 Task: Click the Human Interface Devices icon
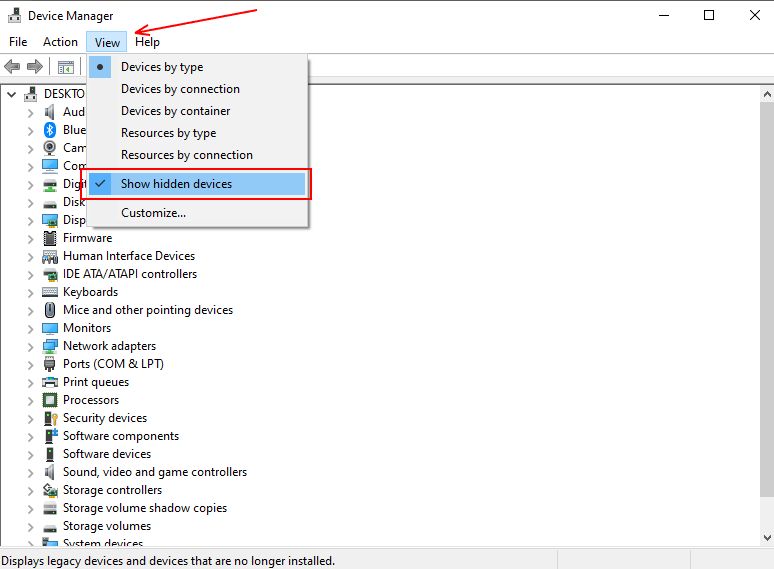click(x=50, y=256)
